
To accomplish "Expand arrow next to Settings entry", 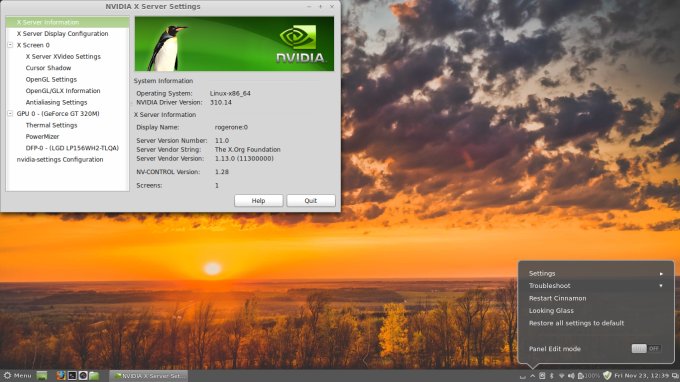I will (661, 274).
